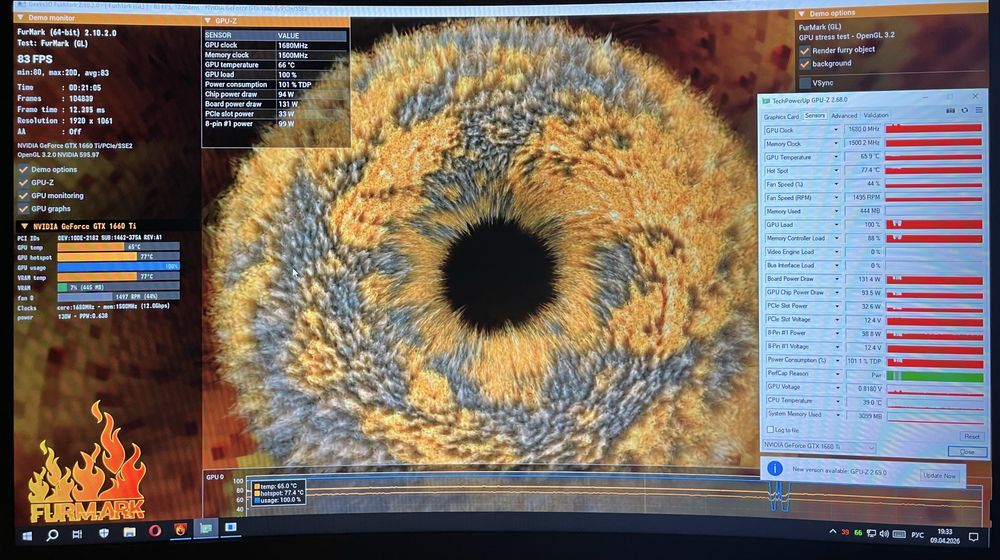Screen dimensions: 1000x560
Task: Open the GPU Clock sensor dropdown arrow
Action: click(x=835, y=130)
